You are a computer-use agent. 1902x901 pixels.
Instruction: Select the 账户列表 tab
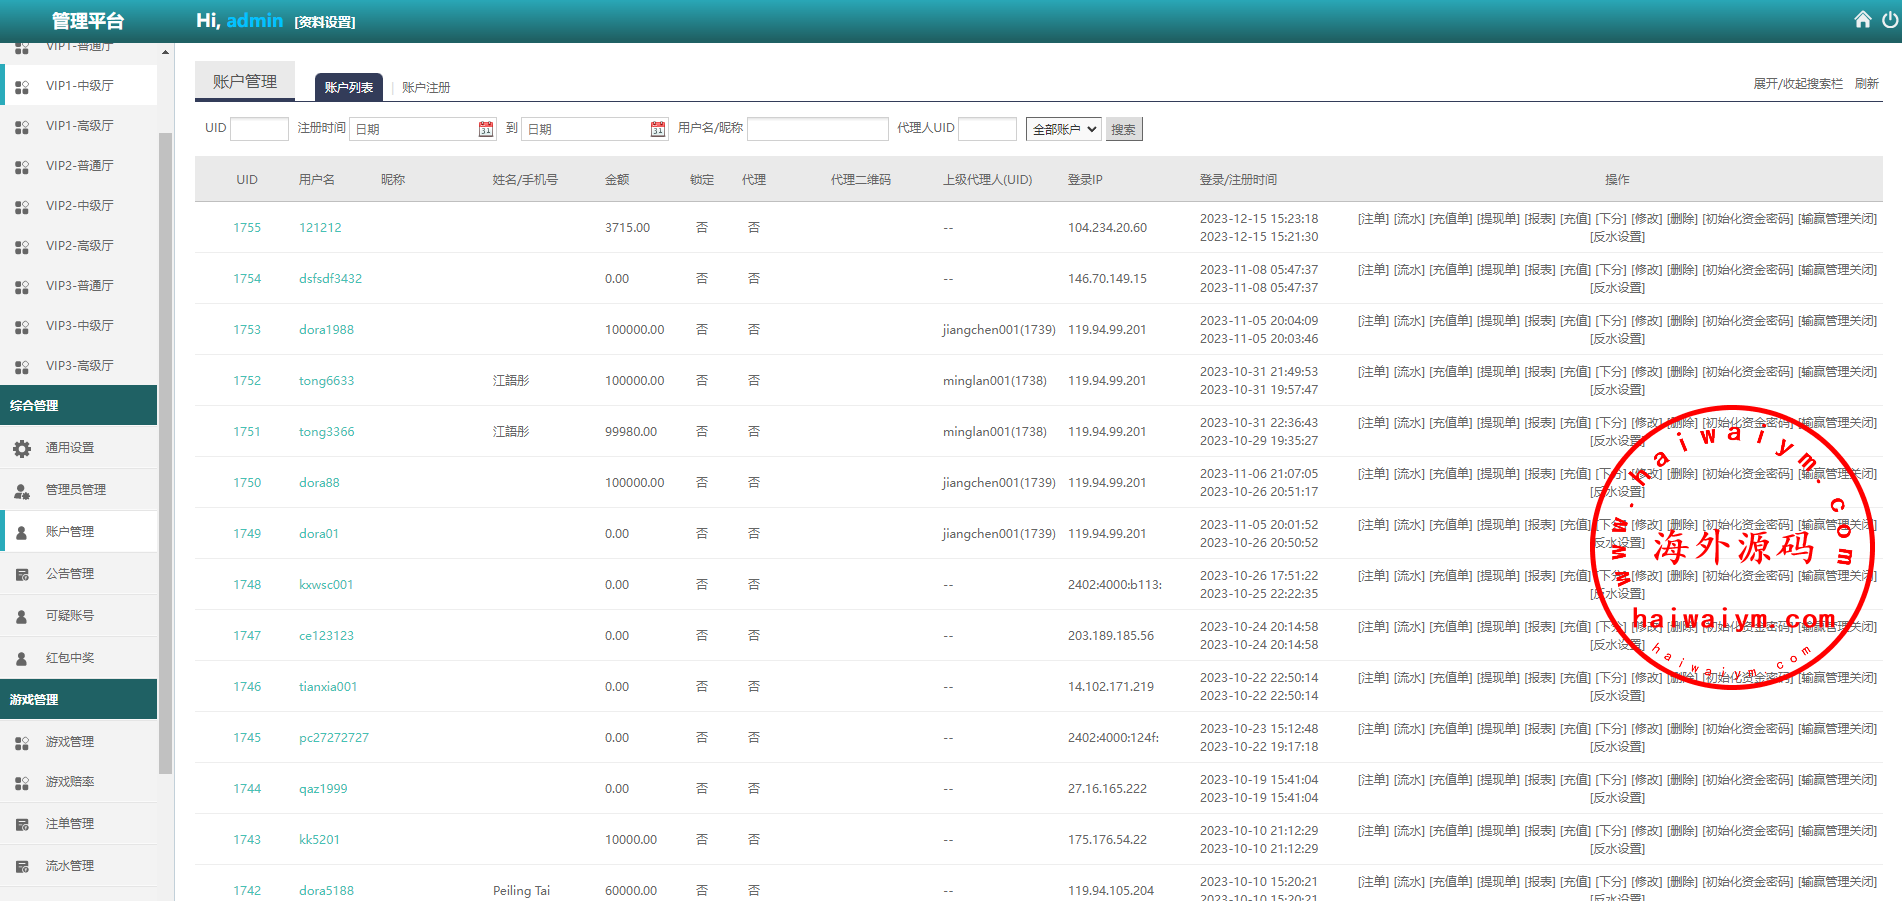(x=348, y=88)
